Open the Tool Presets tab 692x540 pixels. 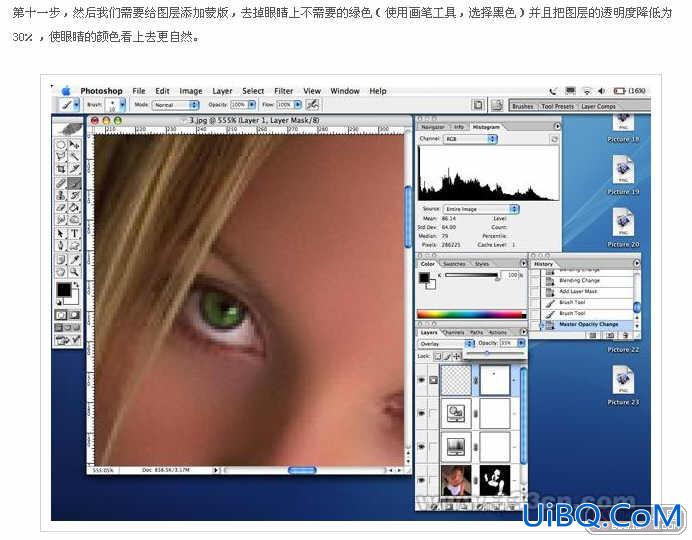point(557,106)
